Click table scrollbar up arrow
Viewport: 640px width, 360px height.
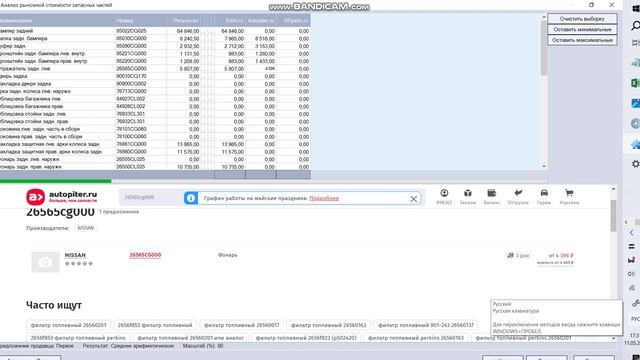coord(544,17)
